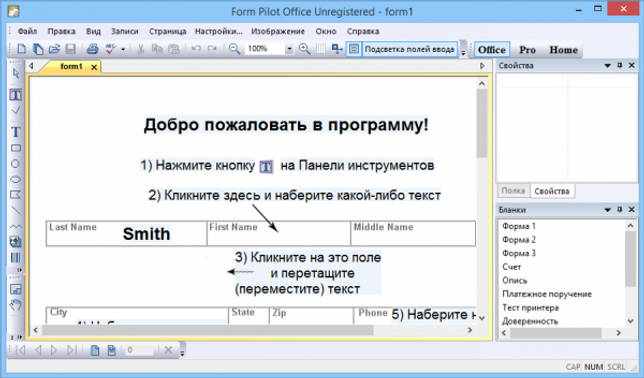The image size is (644, 378).
Task: Open the Настройки menu
Action: [x=218, y=31]
